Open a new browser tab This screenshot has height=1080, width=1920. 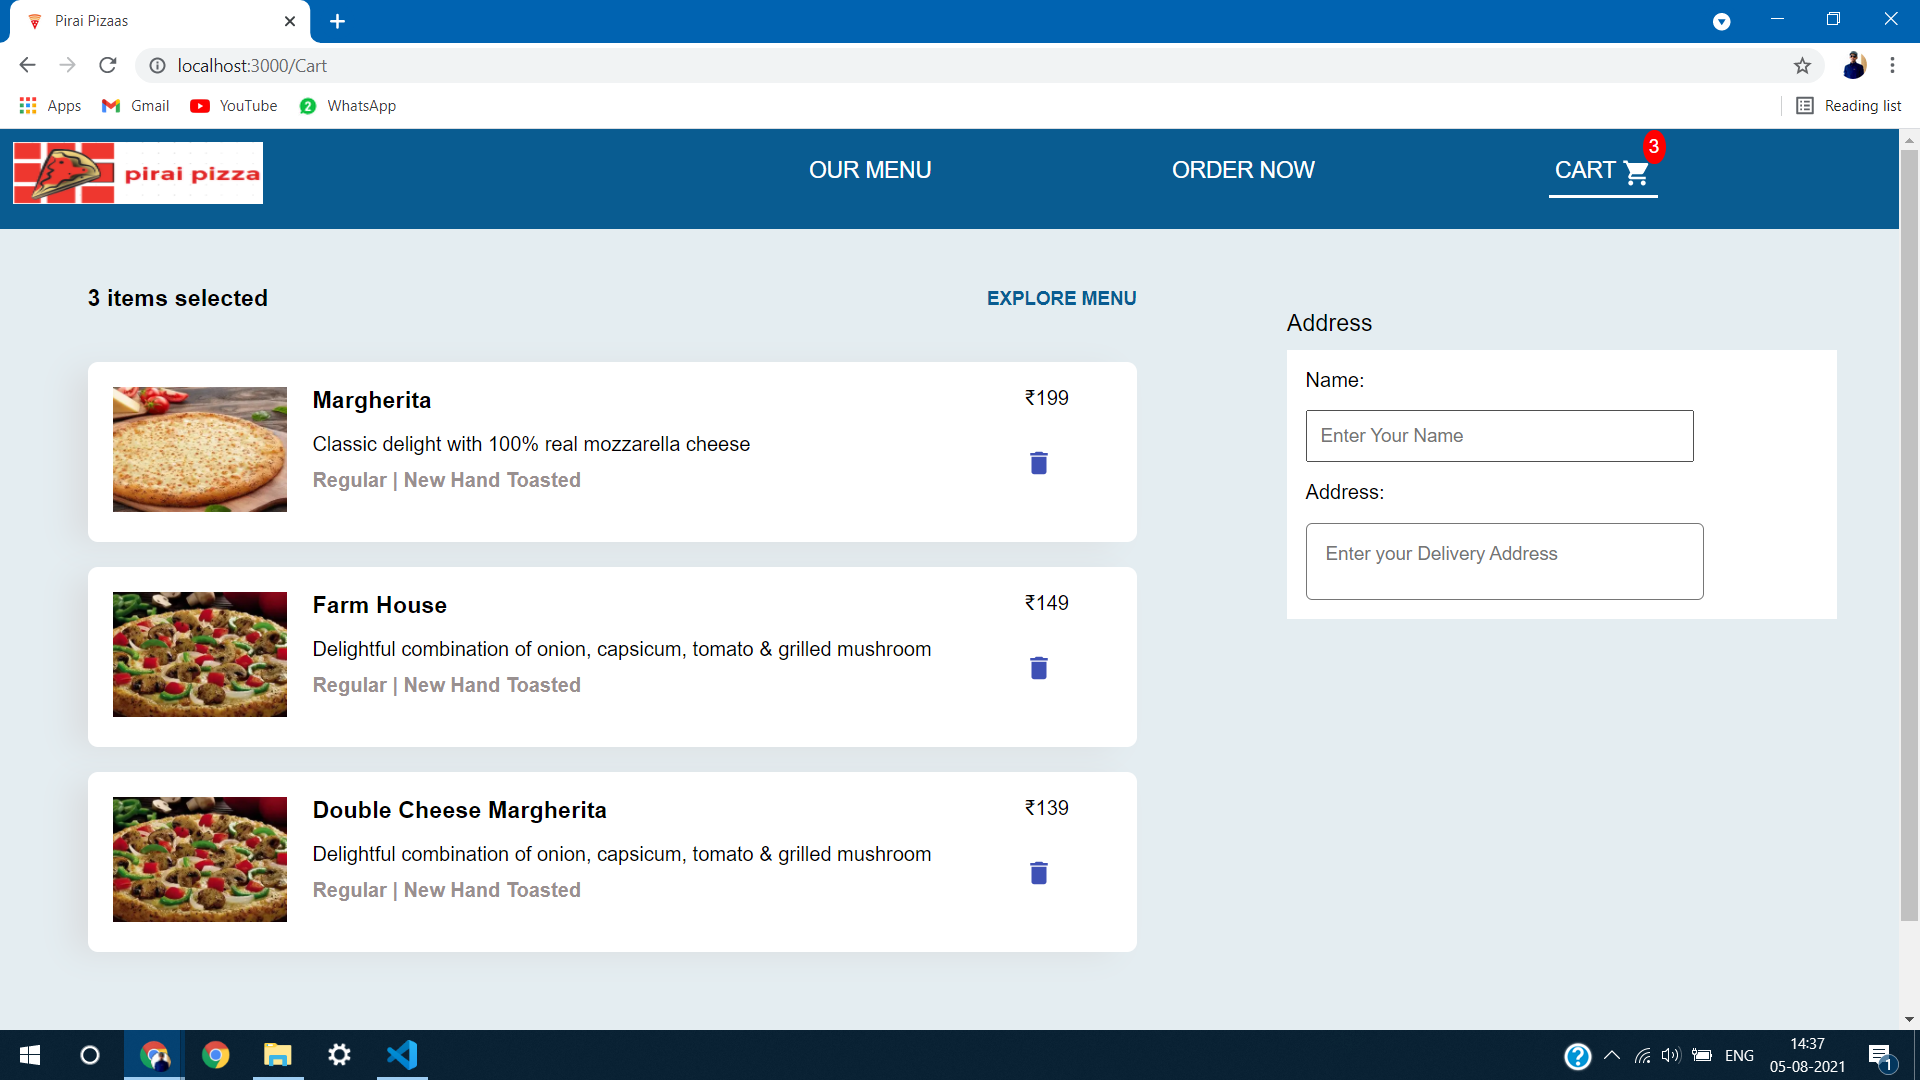(337, 21)
